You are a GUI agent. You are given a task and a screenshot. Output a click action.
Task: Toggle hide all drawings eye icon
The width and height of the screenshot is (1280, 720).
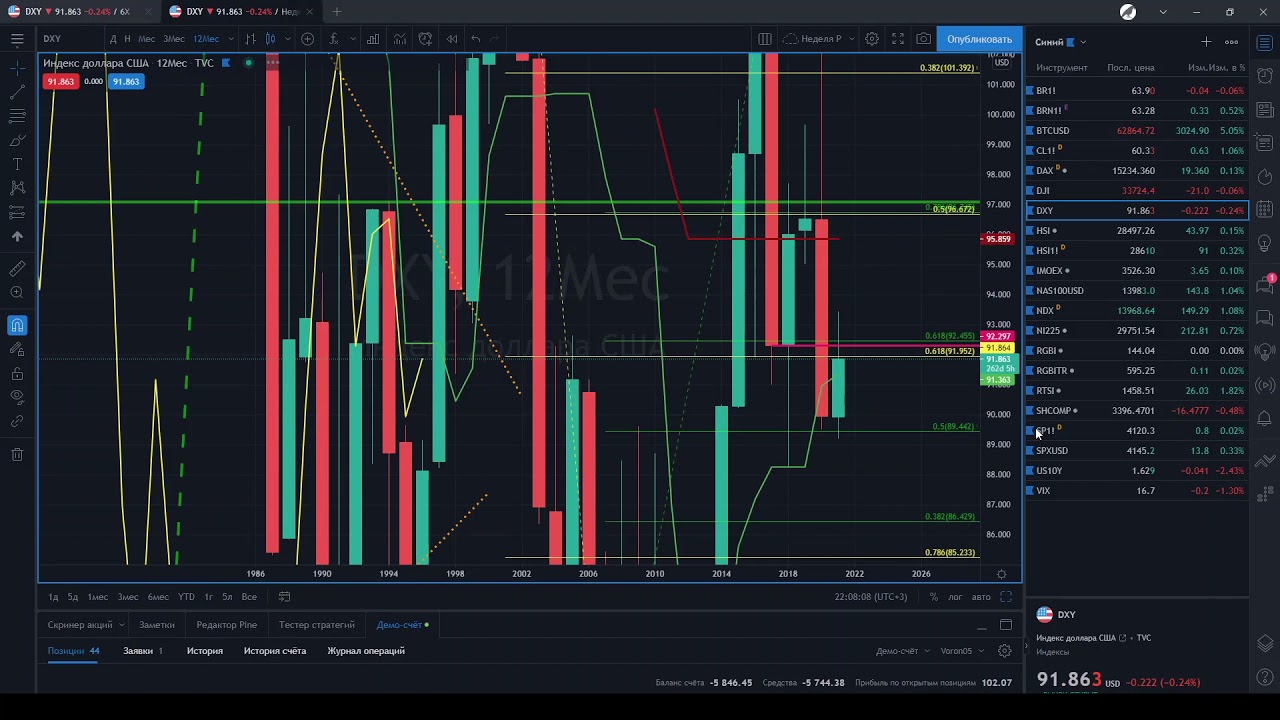point(17,397)
